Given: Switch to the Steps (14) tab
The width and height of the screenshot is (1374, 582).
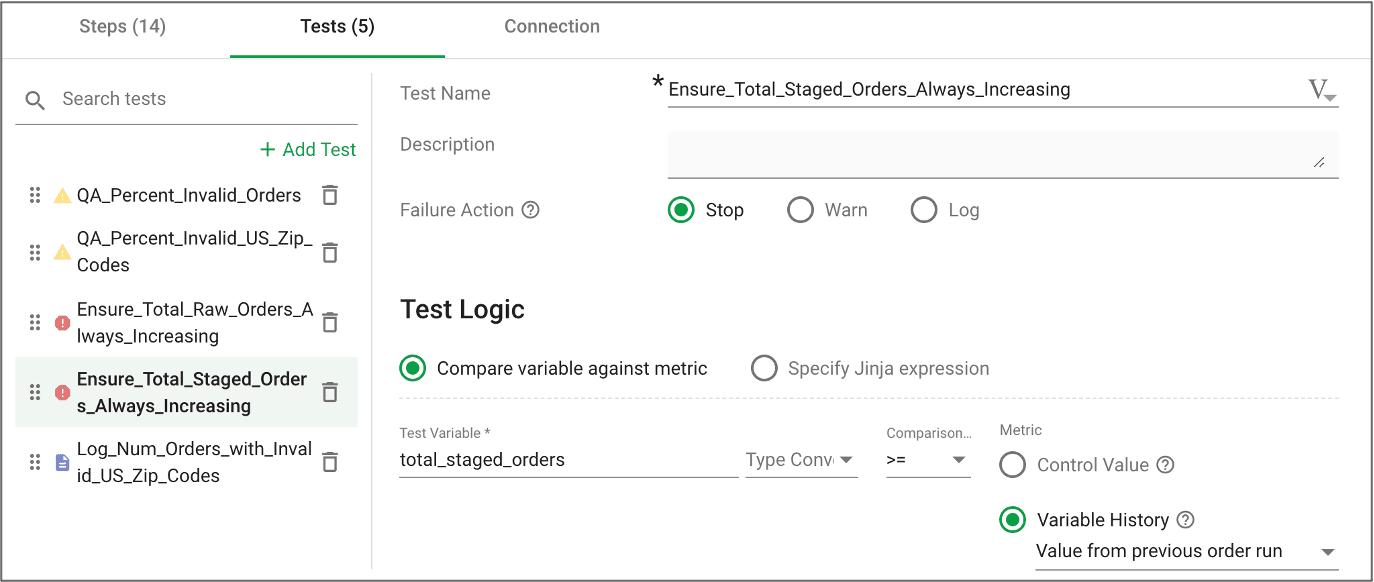Looking at the screenshot, I should (122, 27).
